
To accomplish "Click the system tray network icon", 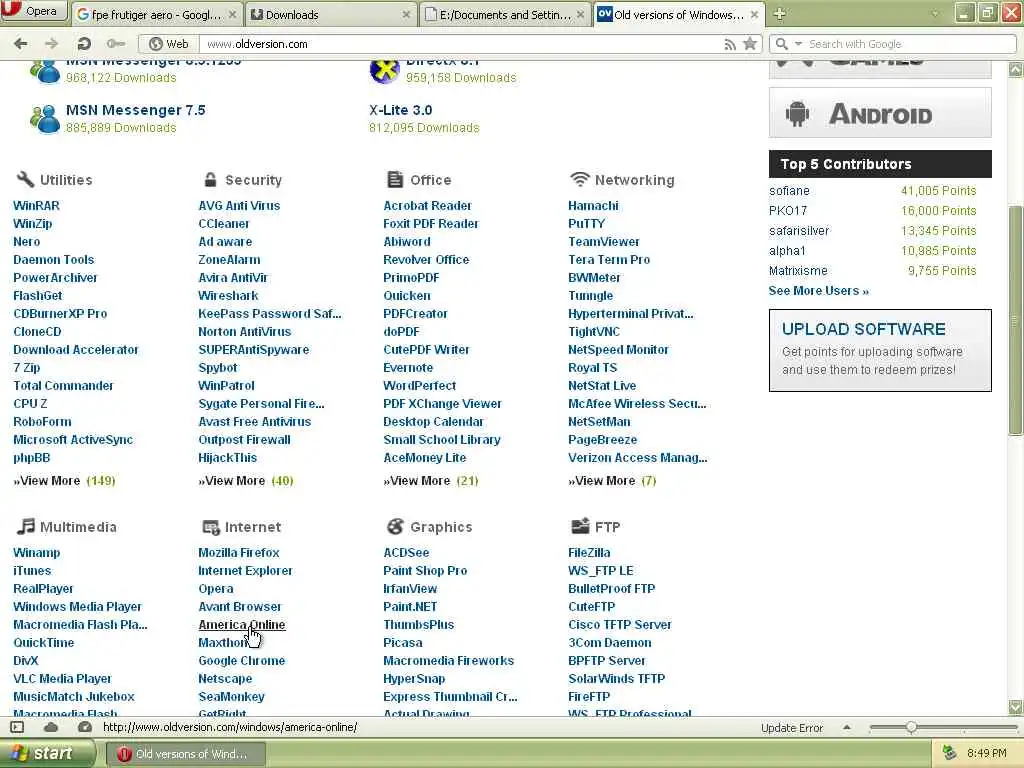I will (x=950, y=753).
